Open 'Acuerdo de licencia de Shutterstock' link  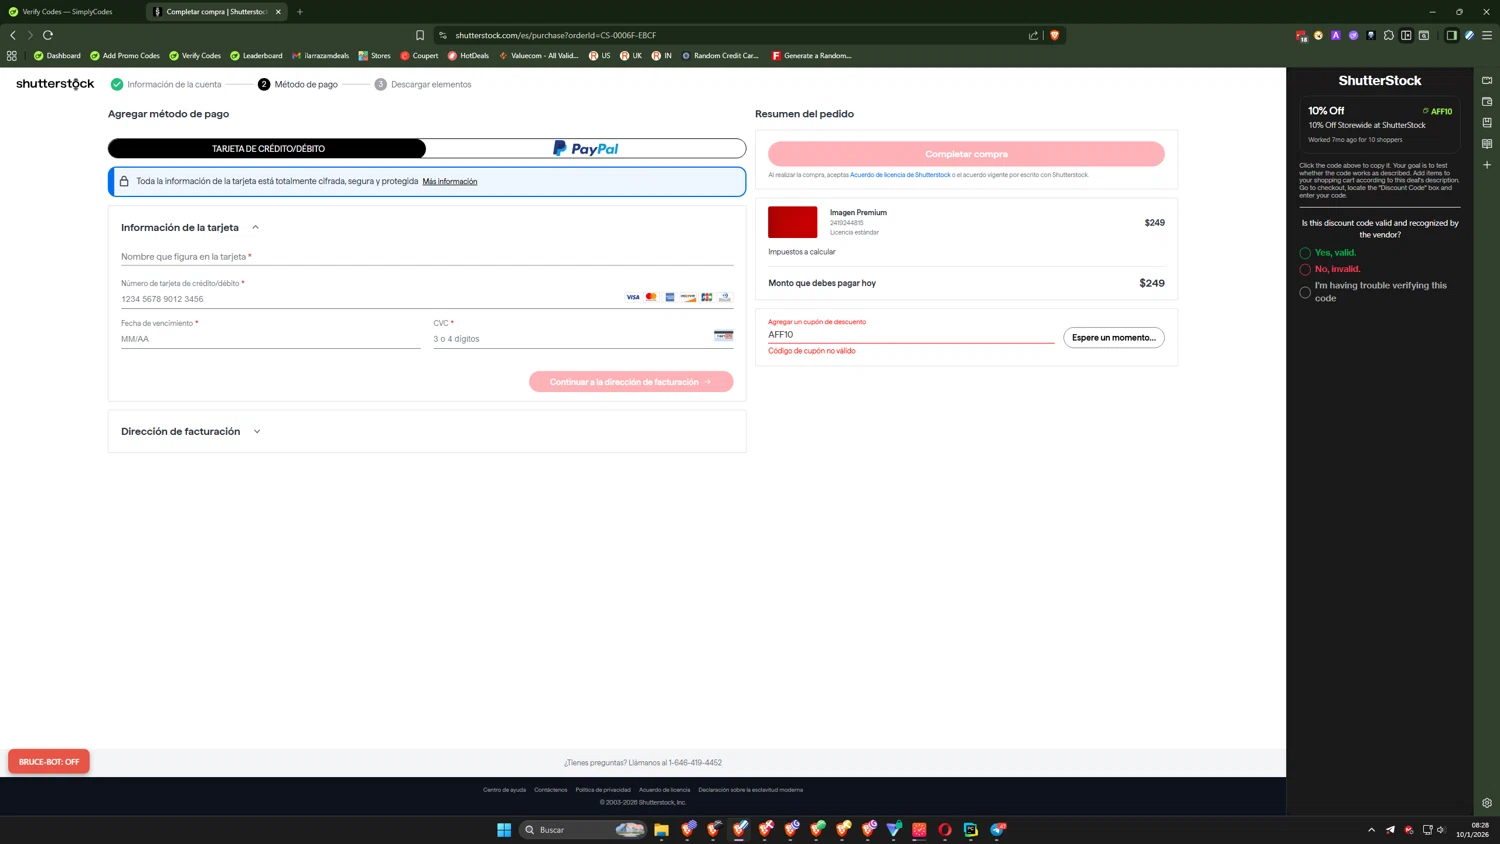[900, 175]
